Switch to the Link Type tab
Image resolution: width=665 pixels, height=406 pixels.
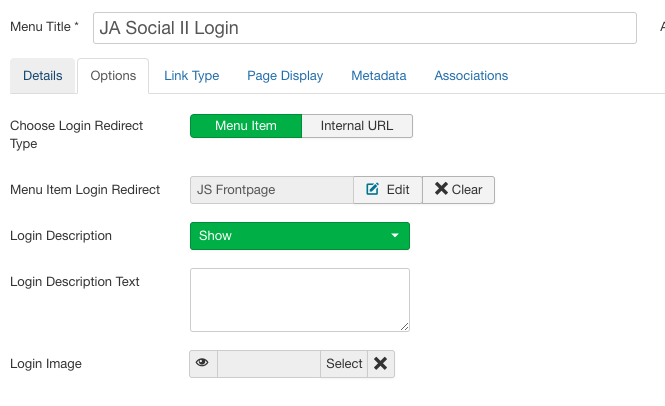pos(191,76)
